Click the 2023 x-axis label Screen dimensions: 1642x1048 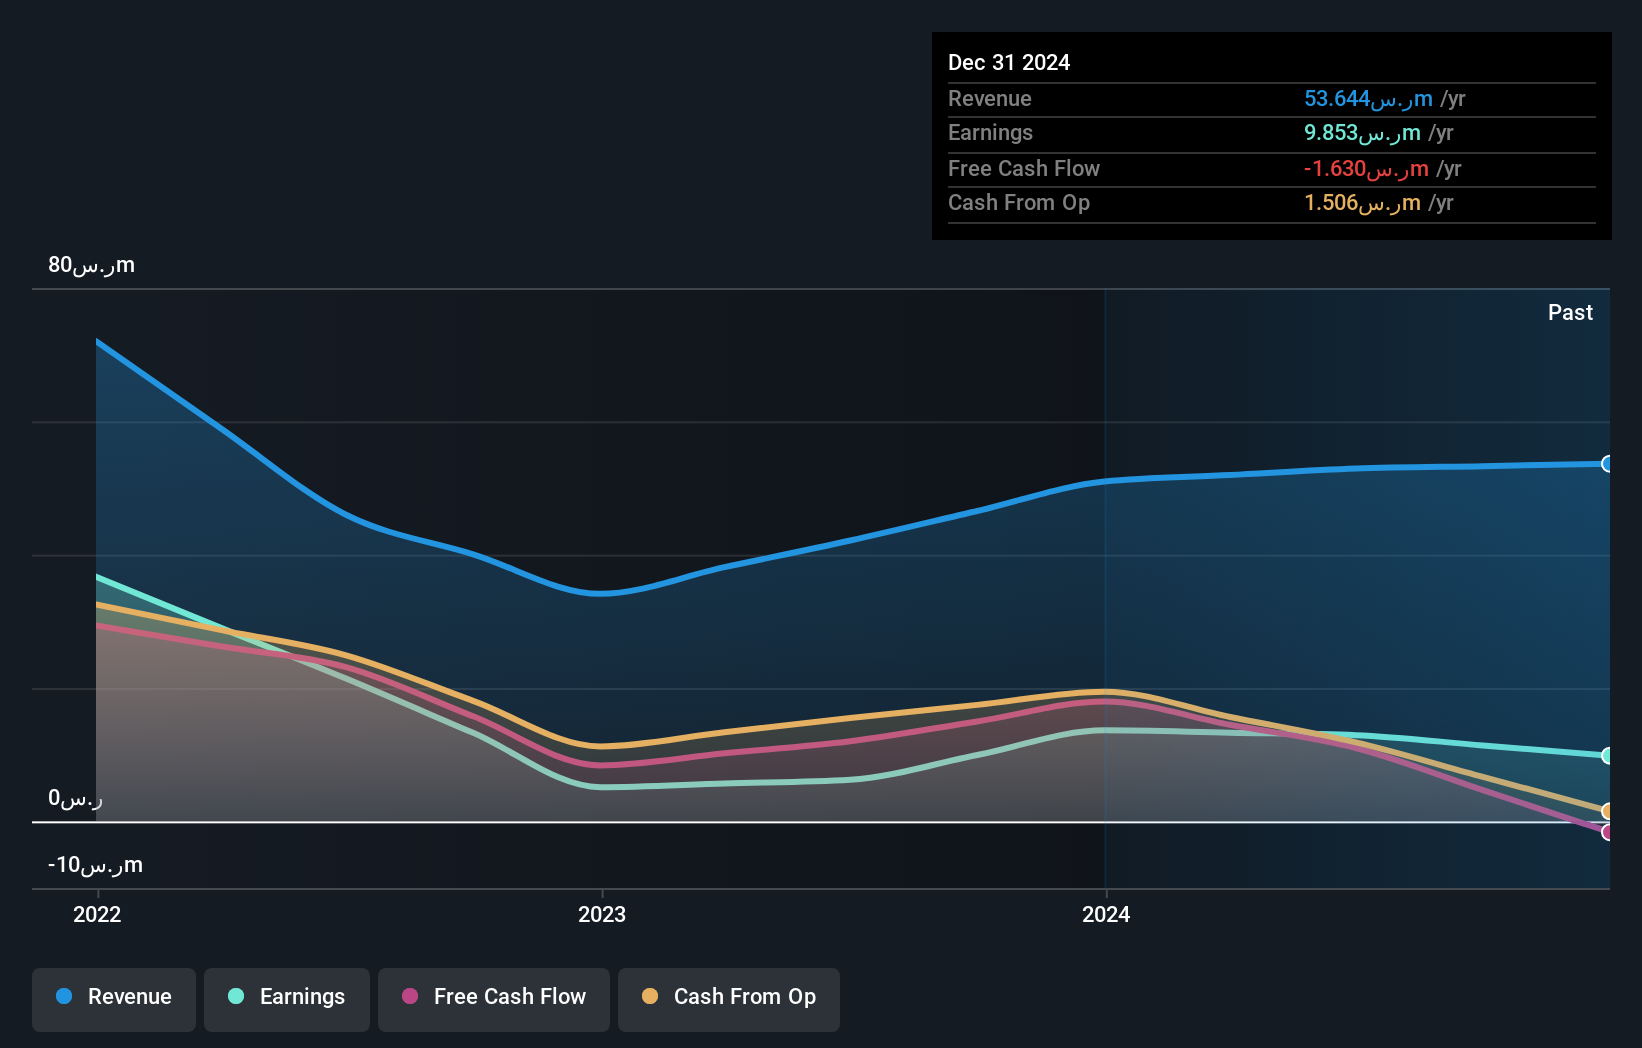tap(602, 914)
